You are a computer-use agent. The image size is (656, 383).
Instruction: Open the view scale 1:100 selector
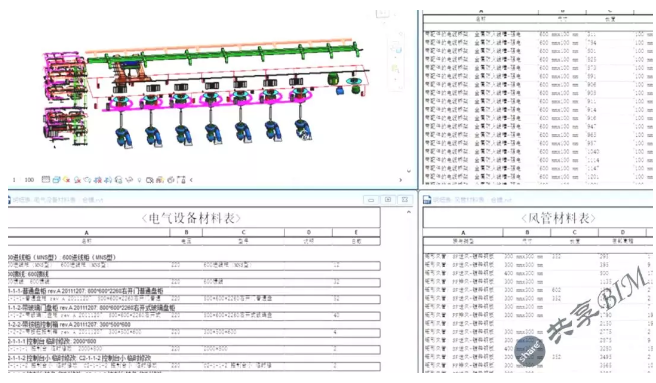pos(23,180)
